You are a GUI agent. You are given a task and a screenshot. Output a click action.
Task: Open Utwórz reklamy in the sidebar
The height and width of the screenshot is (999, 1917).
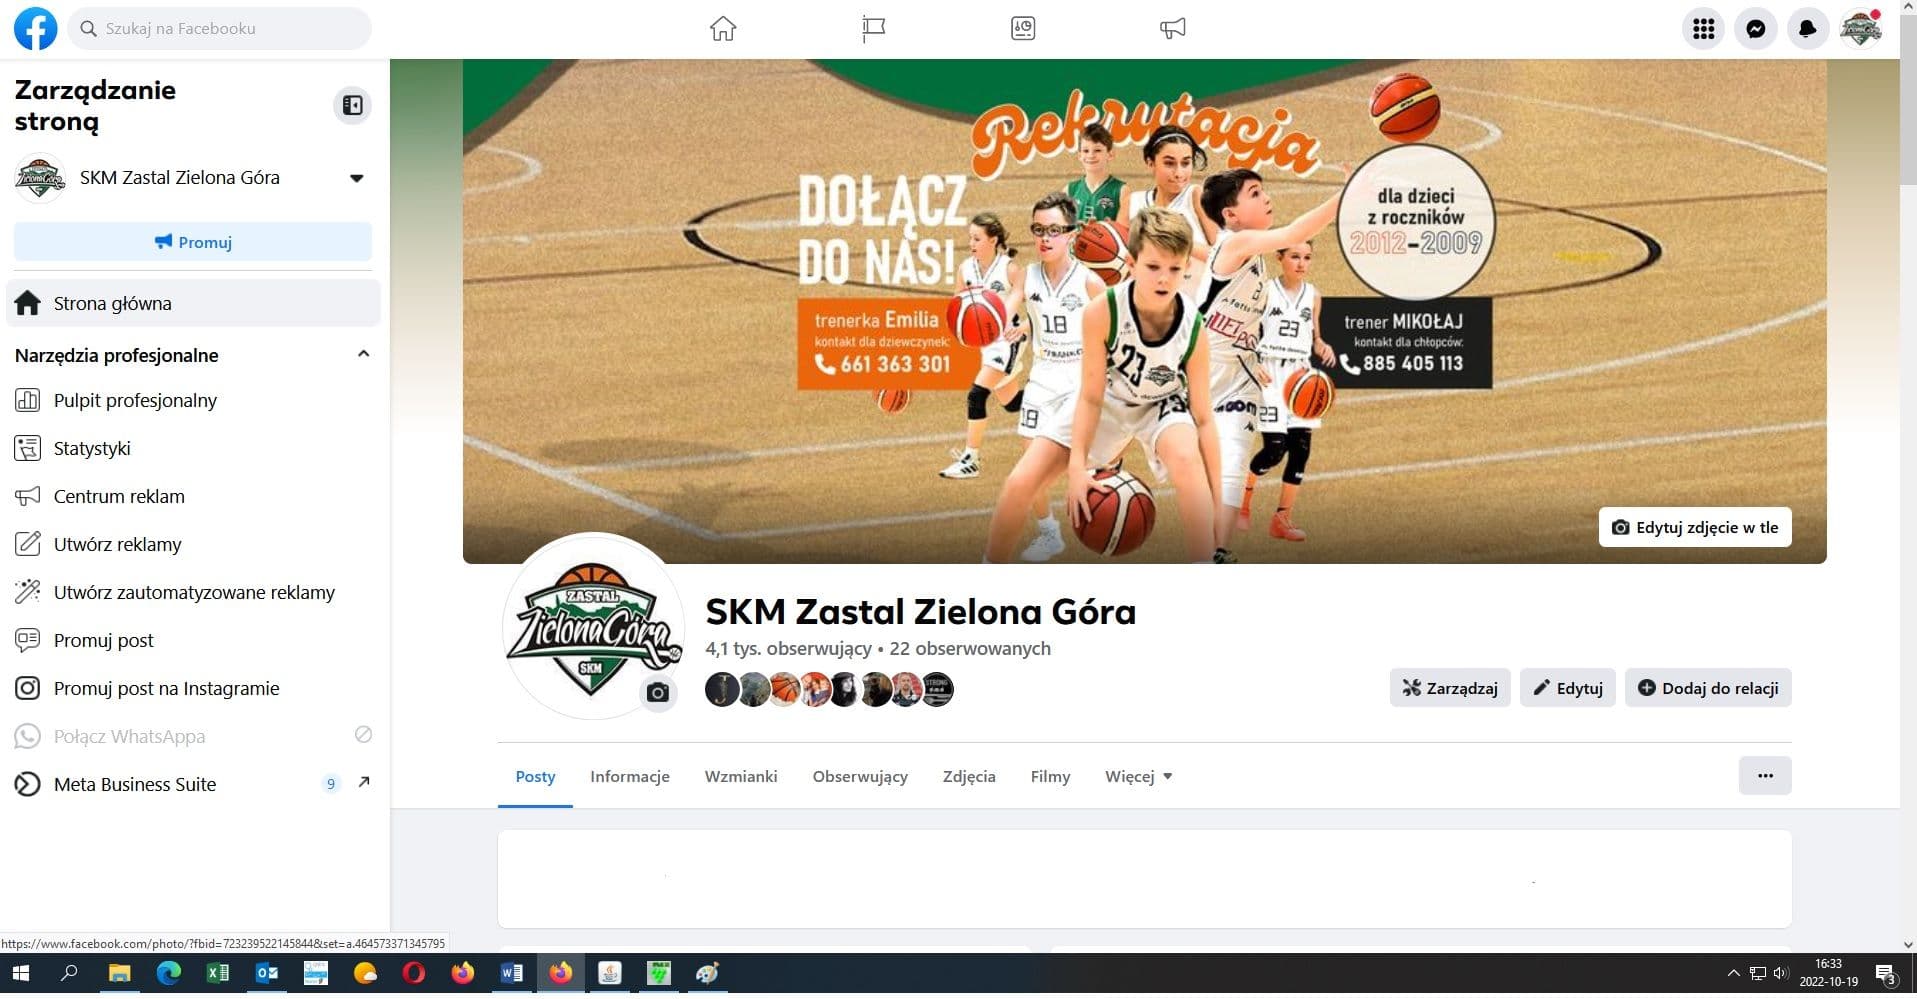193,544
